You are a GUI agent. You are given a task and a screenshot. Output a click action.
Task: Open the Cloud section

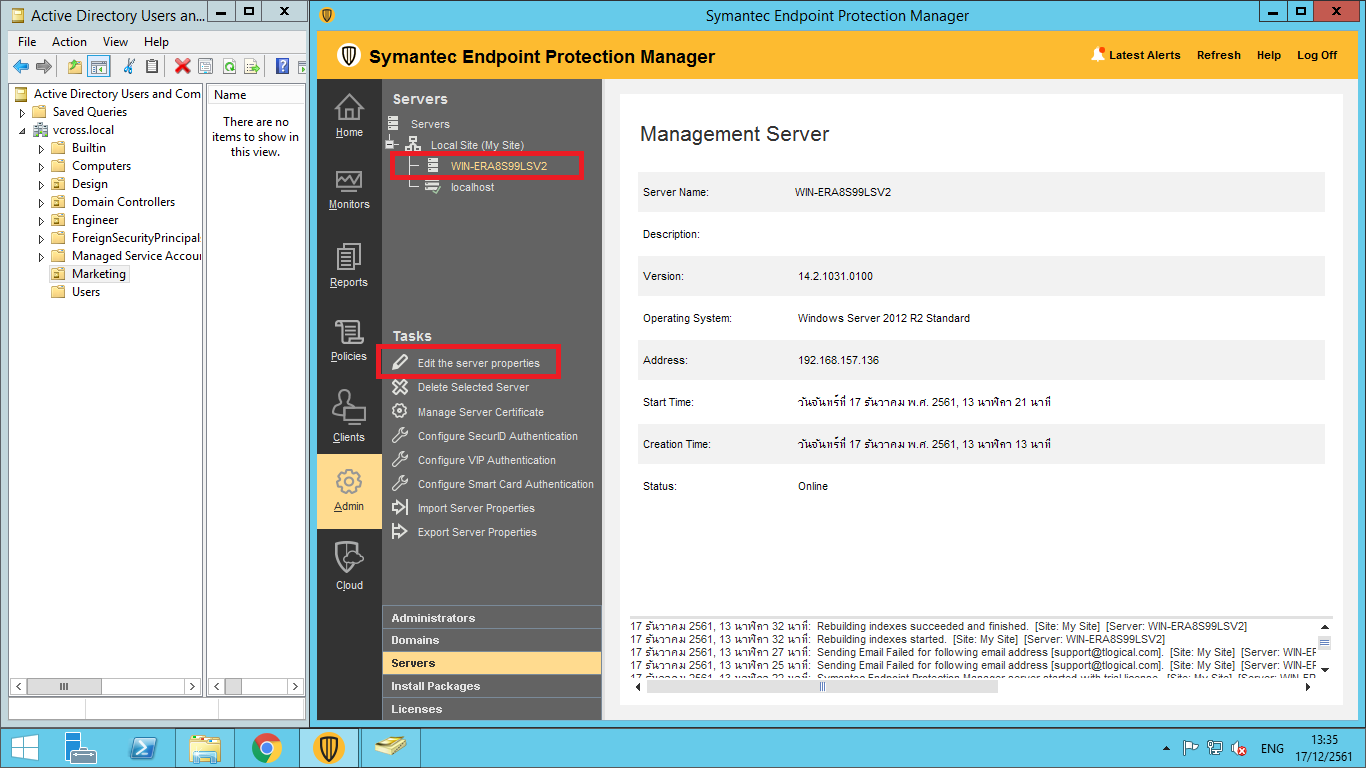point(349,565)
